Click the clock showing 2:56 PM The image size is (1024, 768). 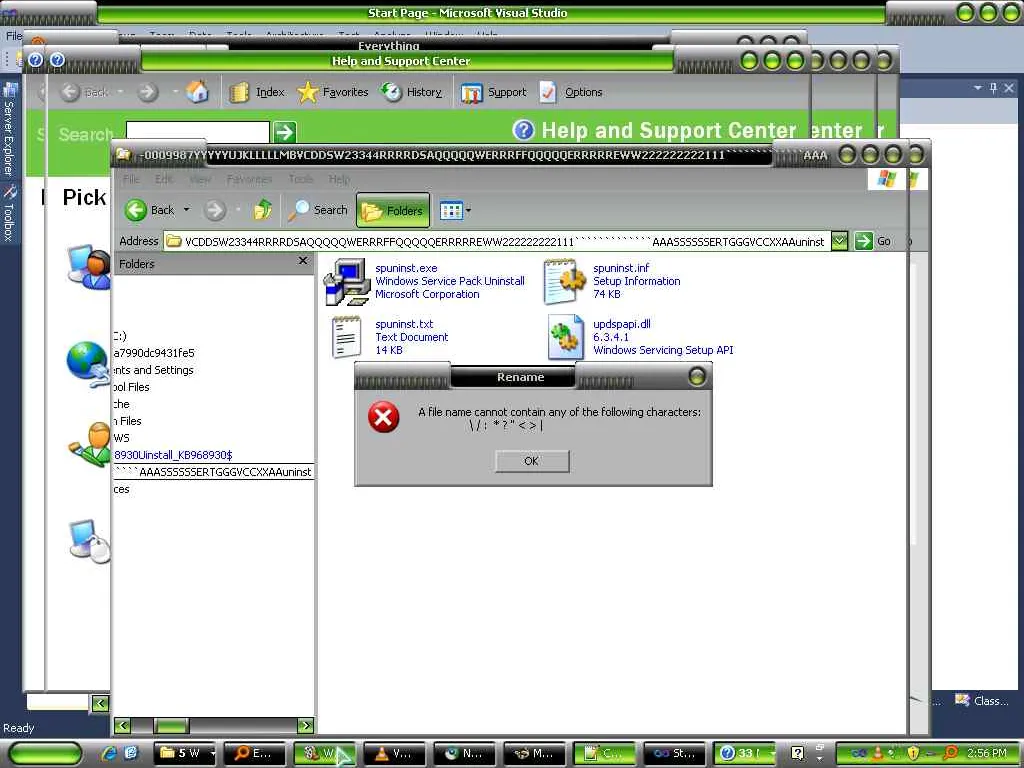tap(987, 754)
